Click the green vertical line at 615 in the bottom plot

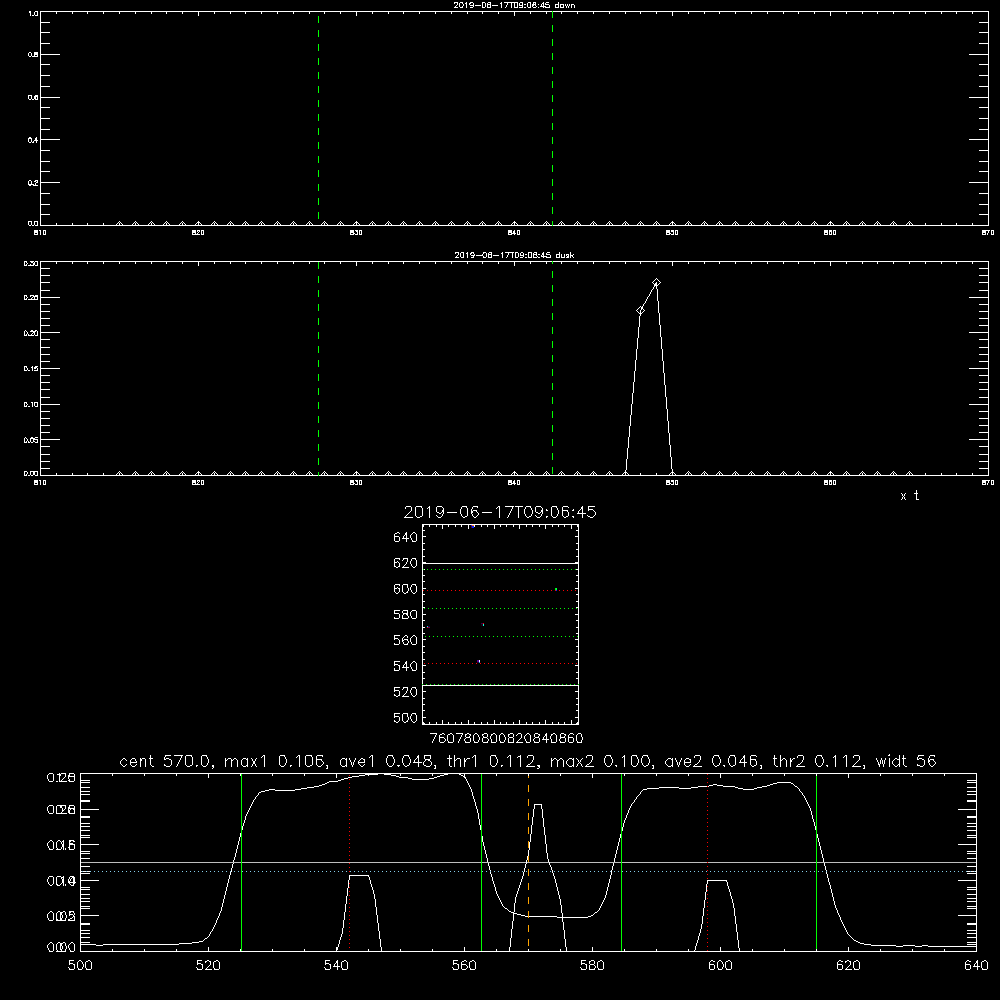pos(816,861)
